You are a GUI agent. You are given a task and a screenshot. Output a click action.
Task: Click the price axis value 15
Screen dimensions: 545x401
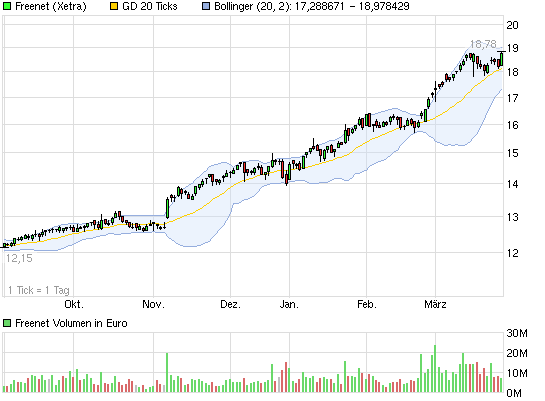pyautogui.click(x=512, y=153)
